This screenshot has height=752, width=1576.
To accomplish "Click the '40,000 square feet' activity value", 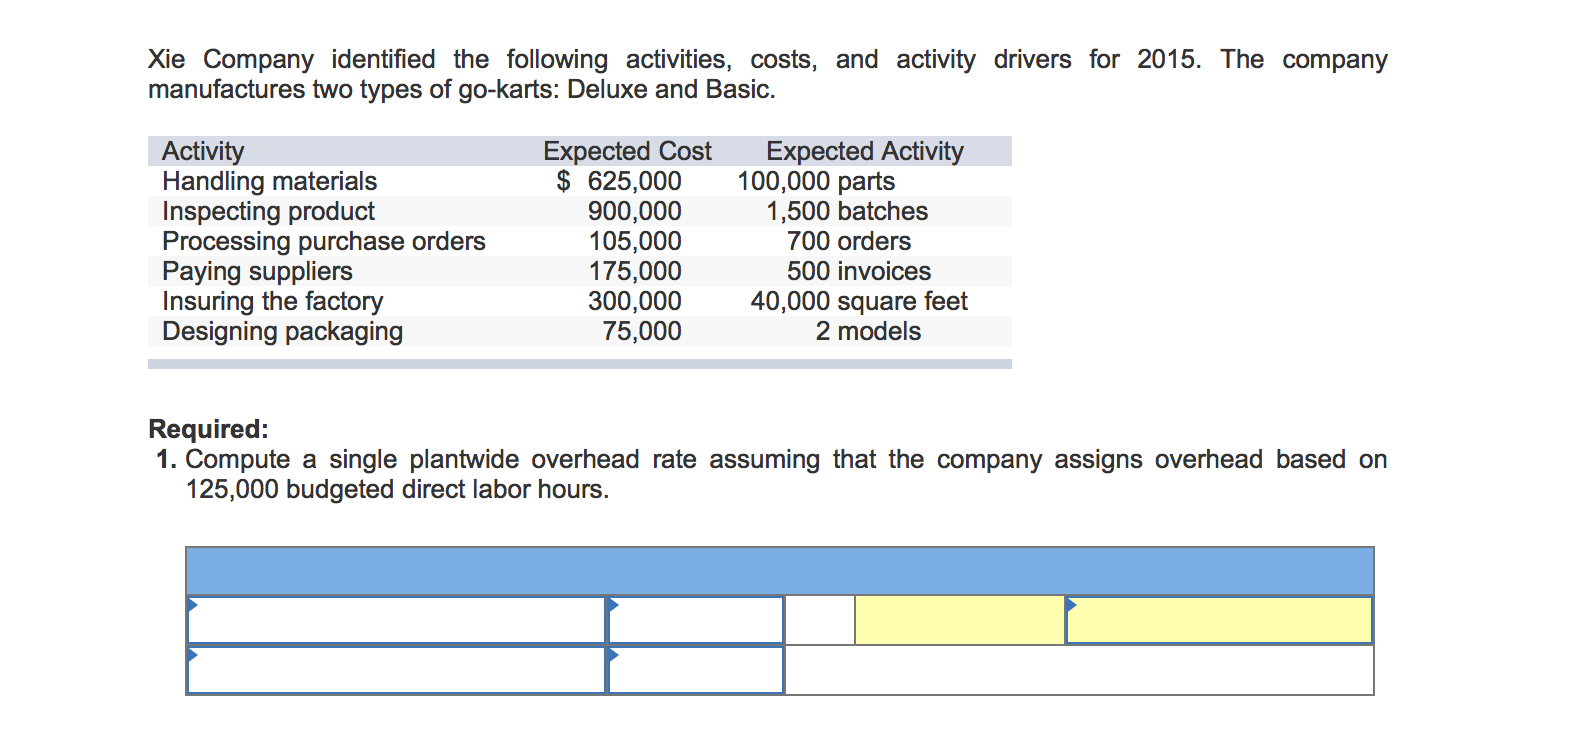I will pos(859,301).
